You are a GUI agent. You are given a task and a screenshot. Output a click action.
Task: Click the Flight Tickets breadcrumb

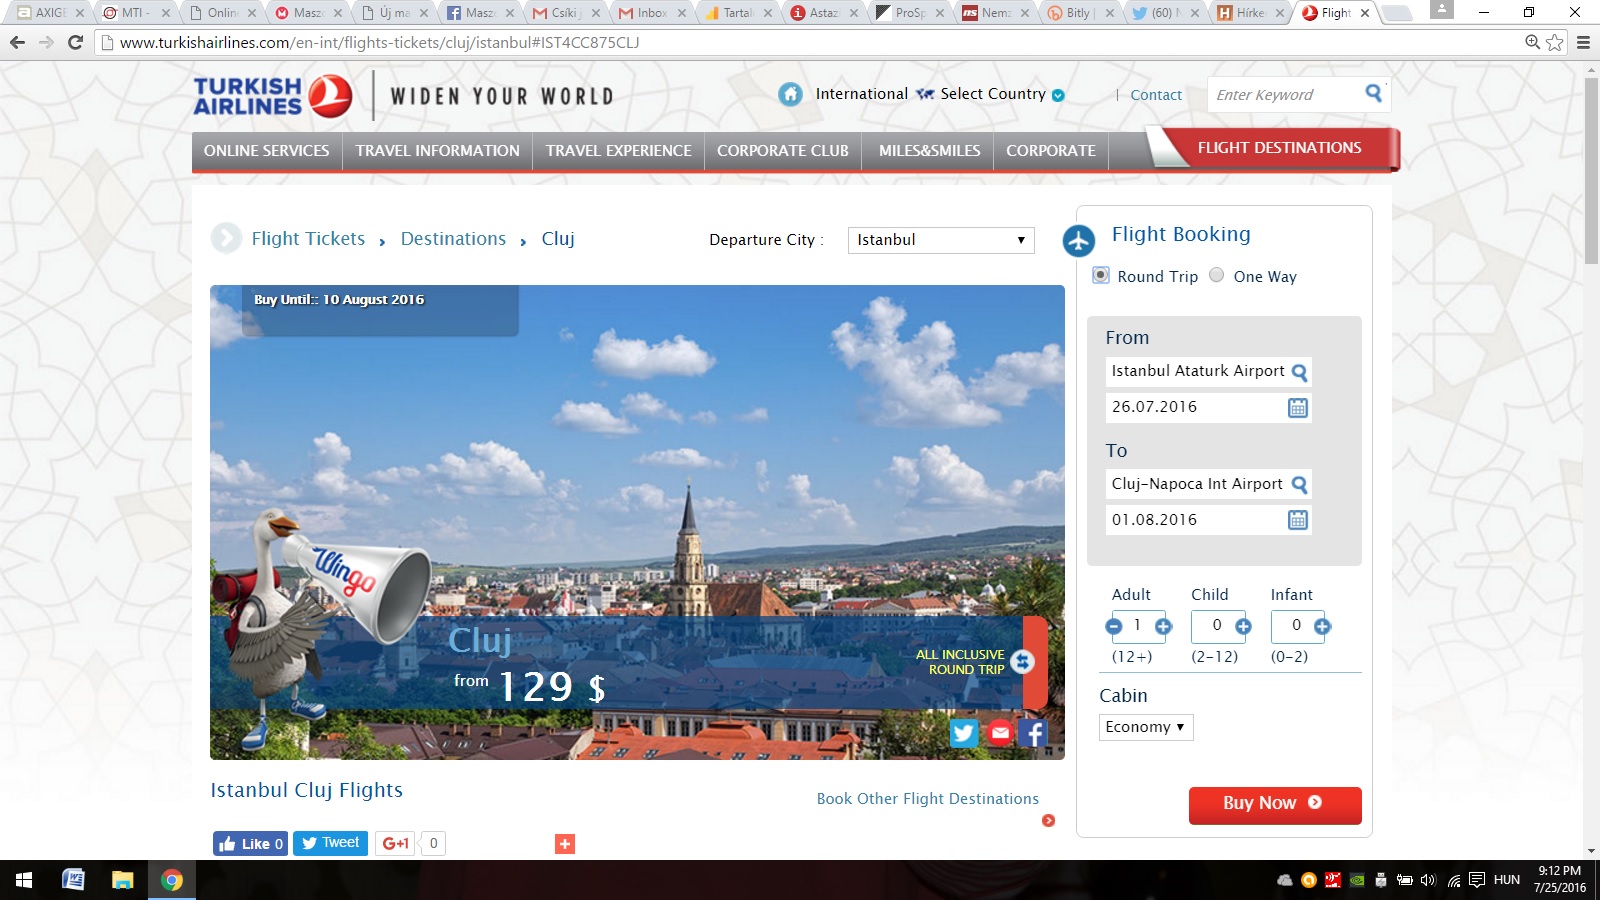pos(308,239)
